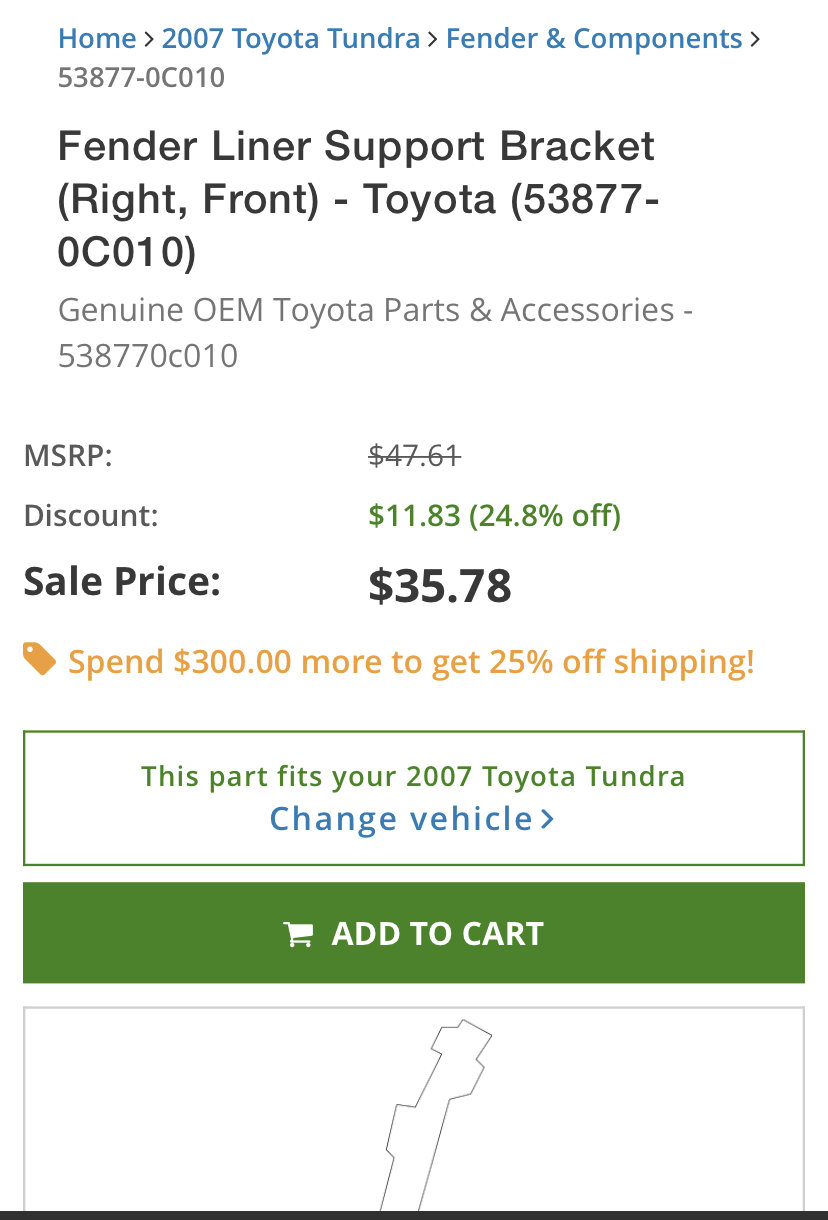Click the orange price tag icon

(x=39, y=660)
